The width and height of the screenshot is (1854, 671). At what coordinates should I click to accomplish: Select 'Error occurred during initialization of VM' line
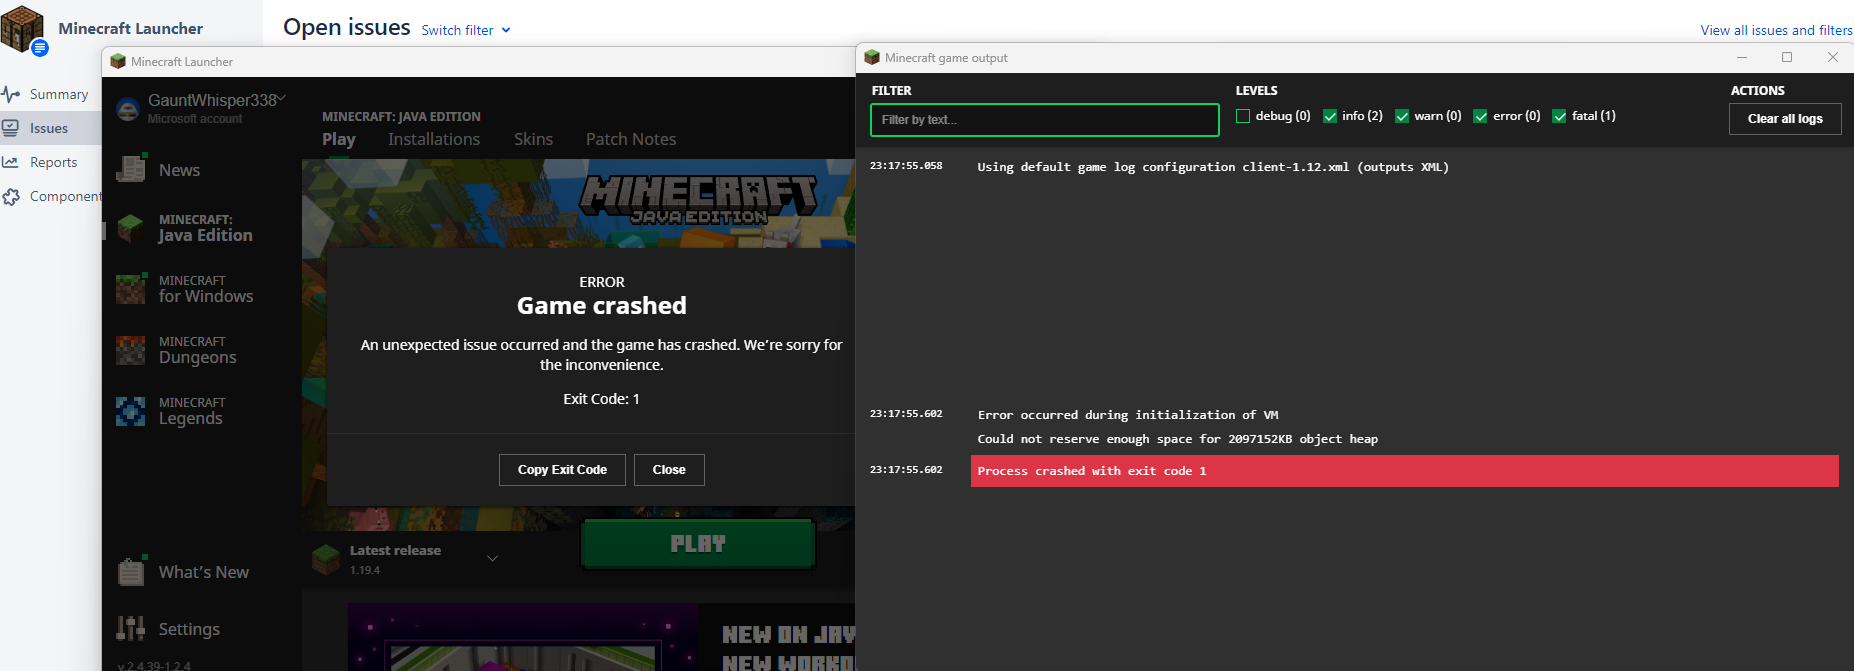pos(1127,415)
